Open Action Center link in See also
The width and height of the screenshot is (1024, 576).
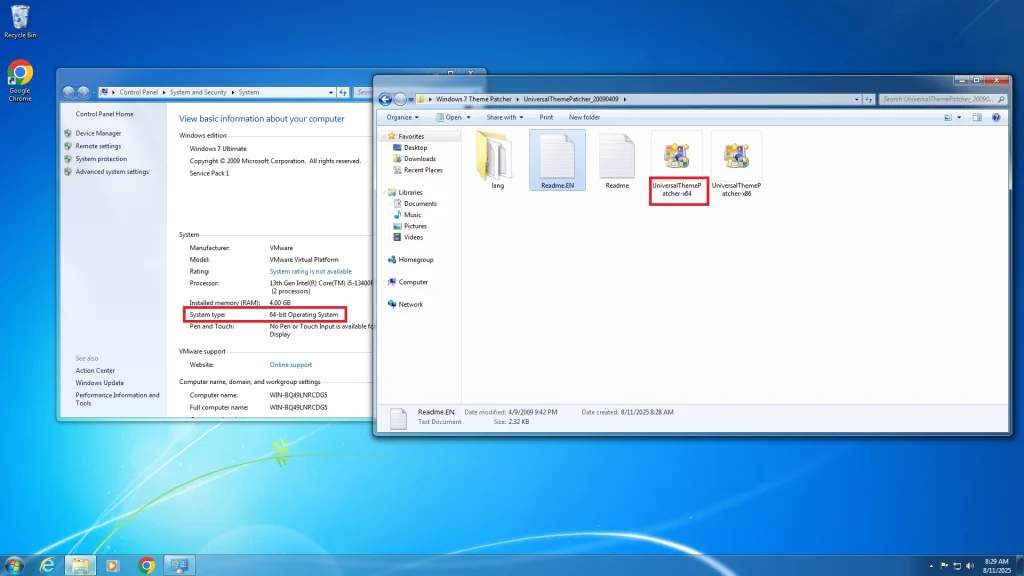pos(95,370)
